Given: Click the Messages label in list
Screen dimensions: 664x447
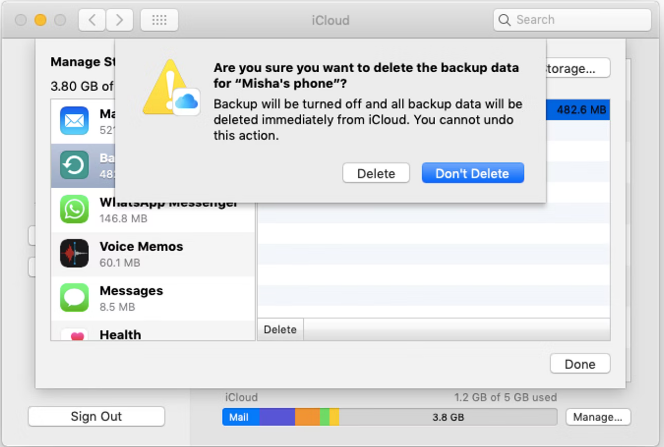Looking at the screenshot, I should click(131, 291).
